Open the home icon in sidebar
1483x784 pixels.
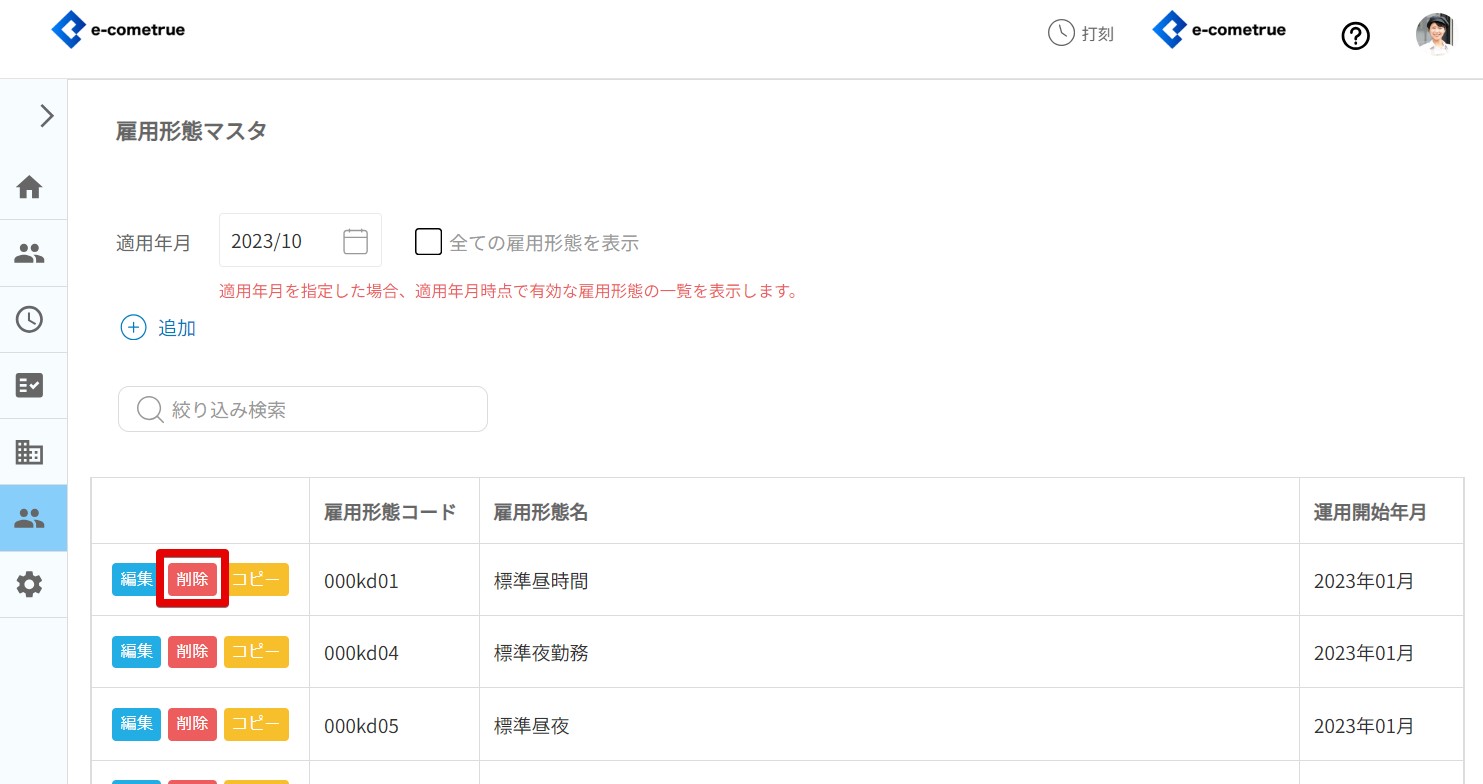click(30, 187)
